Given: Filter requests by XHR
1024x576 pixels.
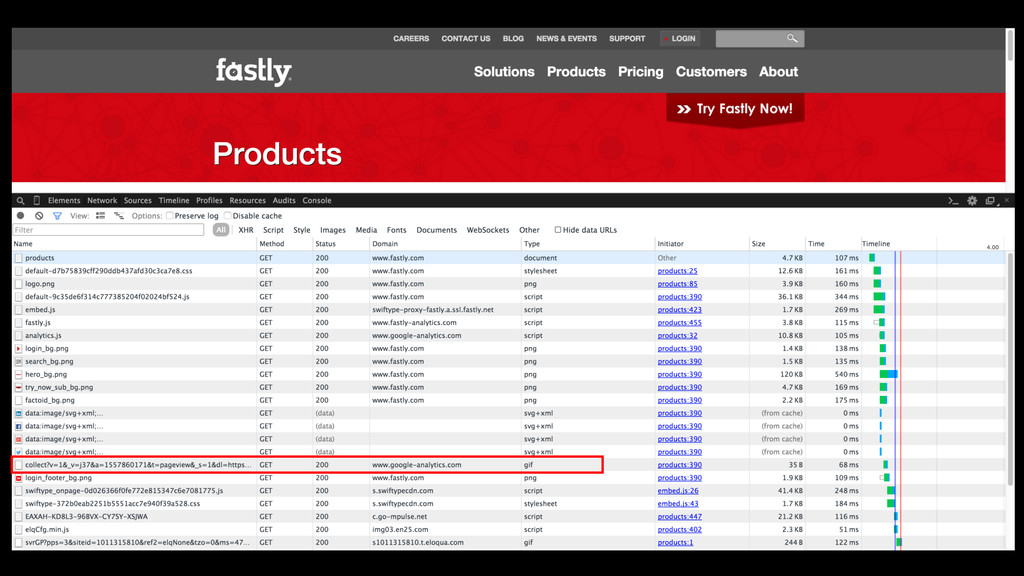Looking at the screenshot, I should (246, 230).
